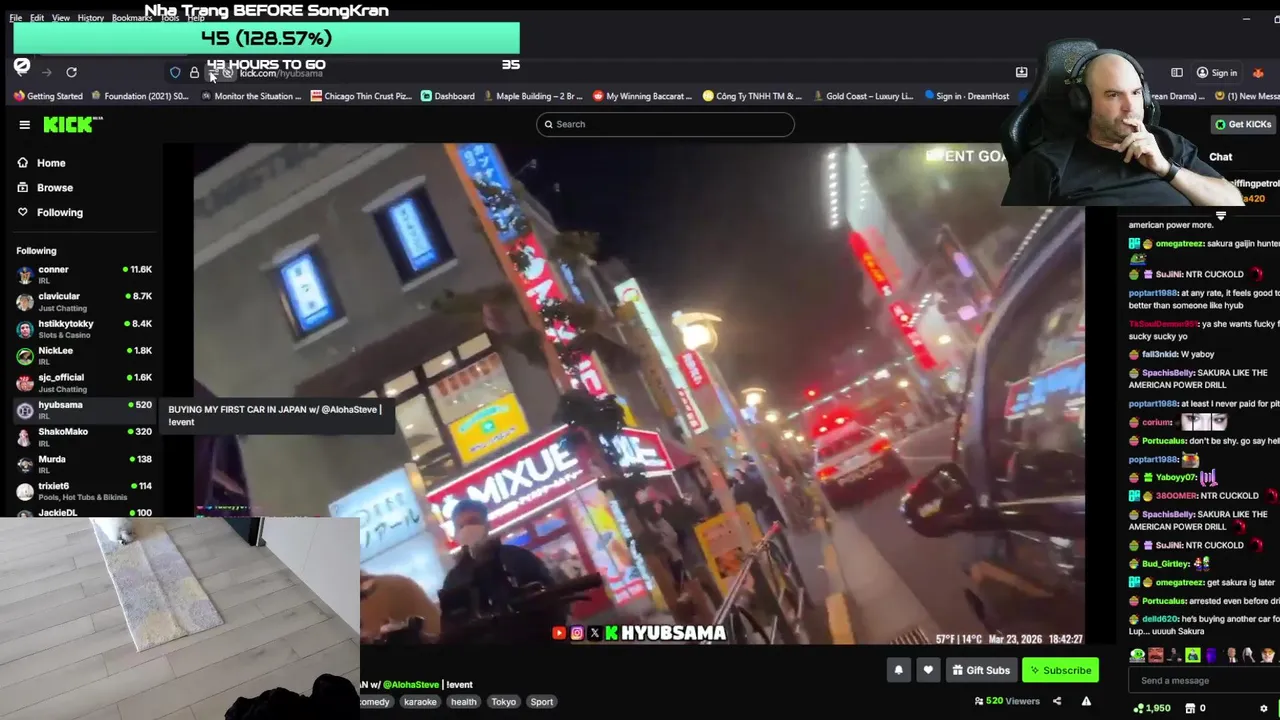Click the @AlohaSteve mention link

[411, 685]
